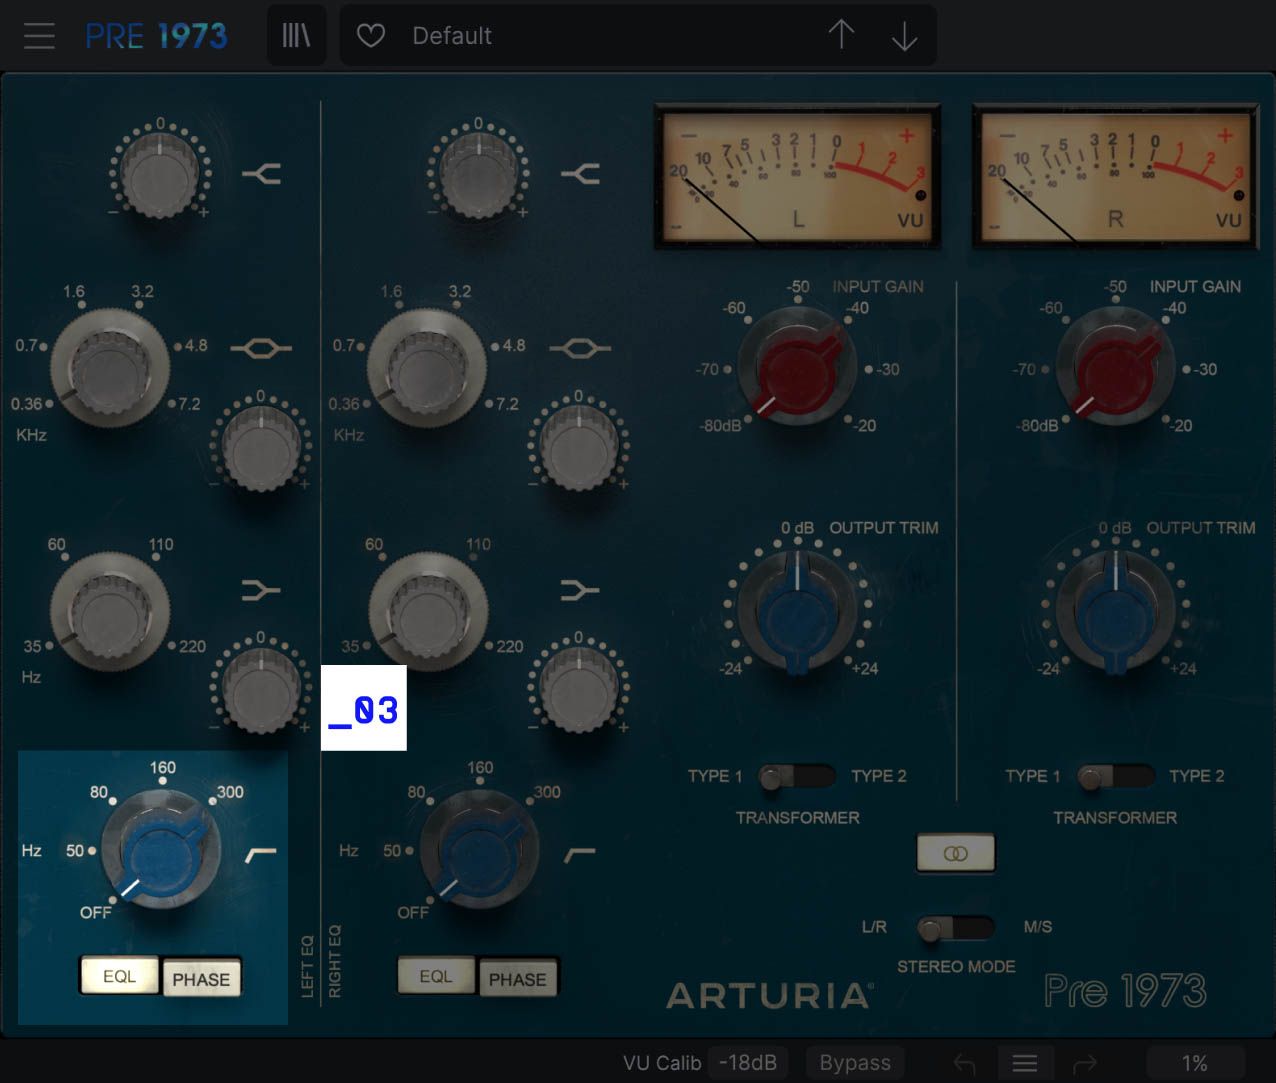Image resolution: width=1276 pixels, height=1083 pixels.
Task: Click the right R VU meter
Action: point(1115,175)
